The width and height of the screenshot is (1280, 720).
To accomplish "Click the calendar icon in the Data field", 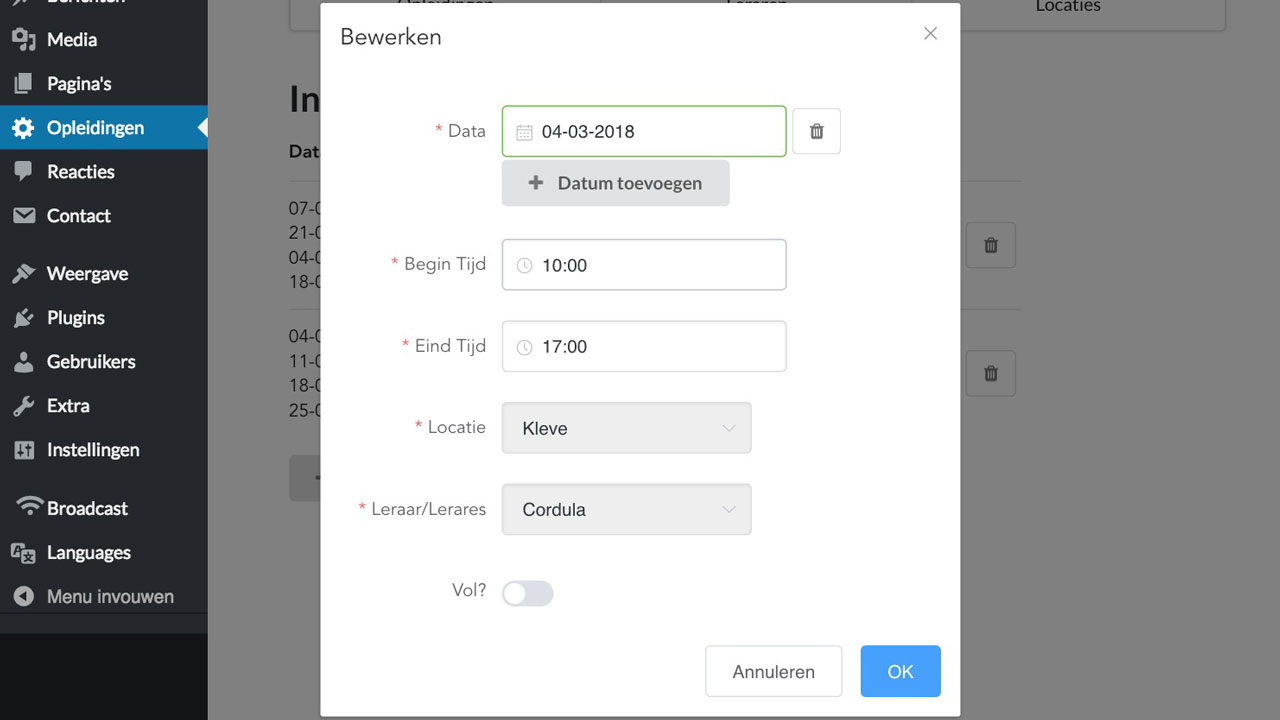I will point(524,132).
